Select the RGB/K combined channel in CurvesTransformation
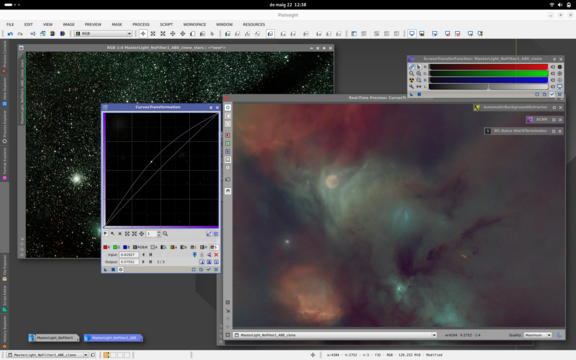Image resolution: width=576 pixels, height=360 pixels. 140,247
